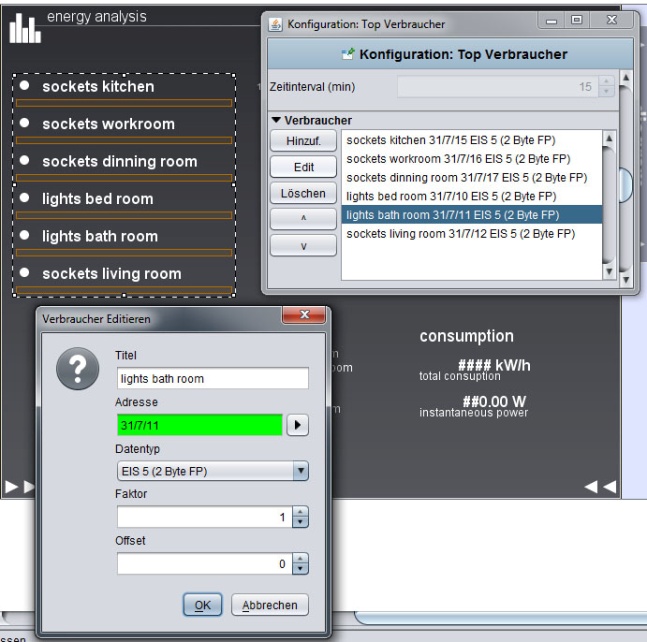Click the energy analysis bar chart icon

click(x=24, y=28)
